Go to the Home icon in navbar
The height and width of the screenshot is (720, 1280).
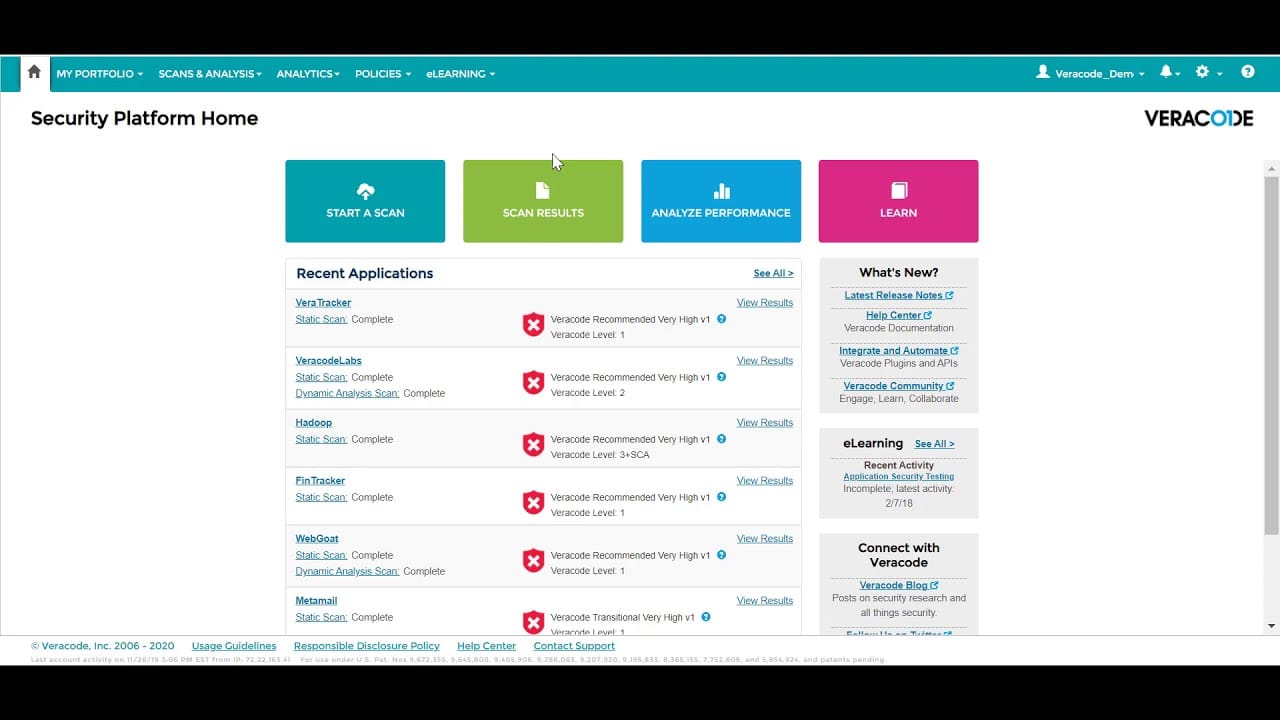point(34,72)
